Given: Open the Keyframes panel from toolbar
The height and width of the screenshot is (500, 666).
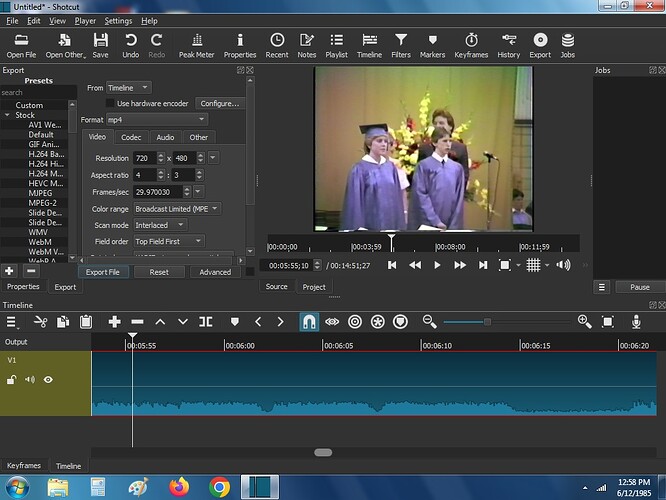Looking at the screenshot, I should [471, 46].
